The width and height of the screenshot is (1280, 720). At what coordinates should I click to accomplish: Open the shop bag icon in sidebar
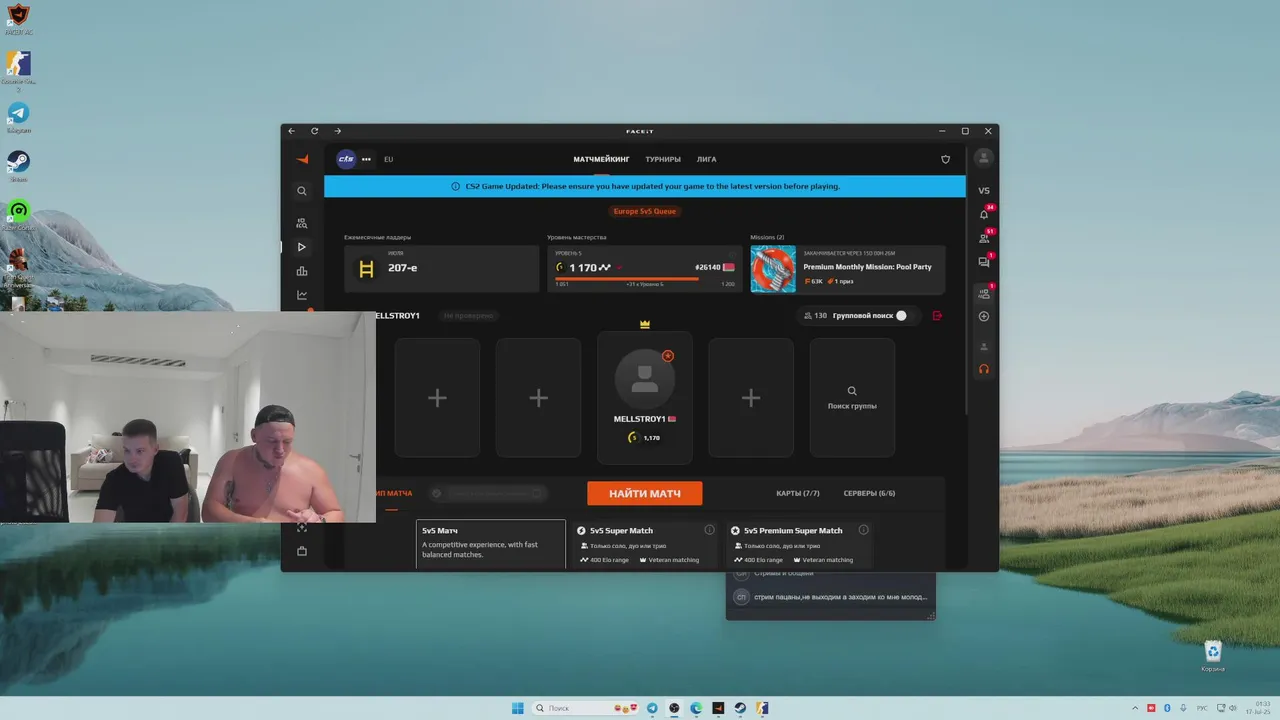302,551
